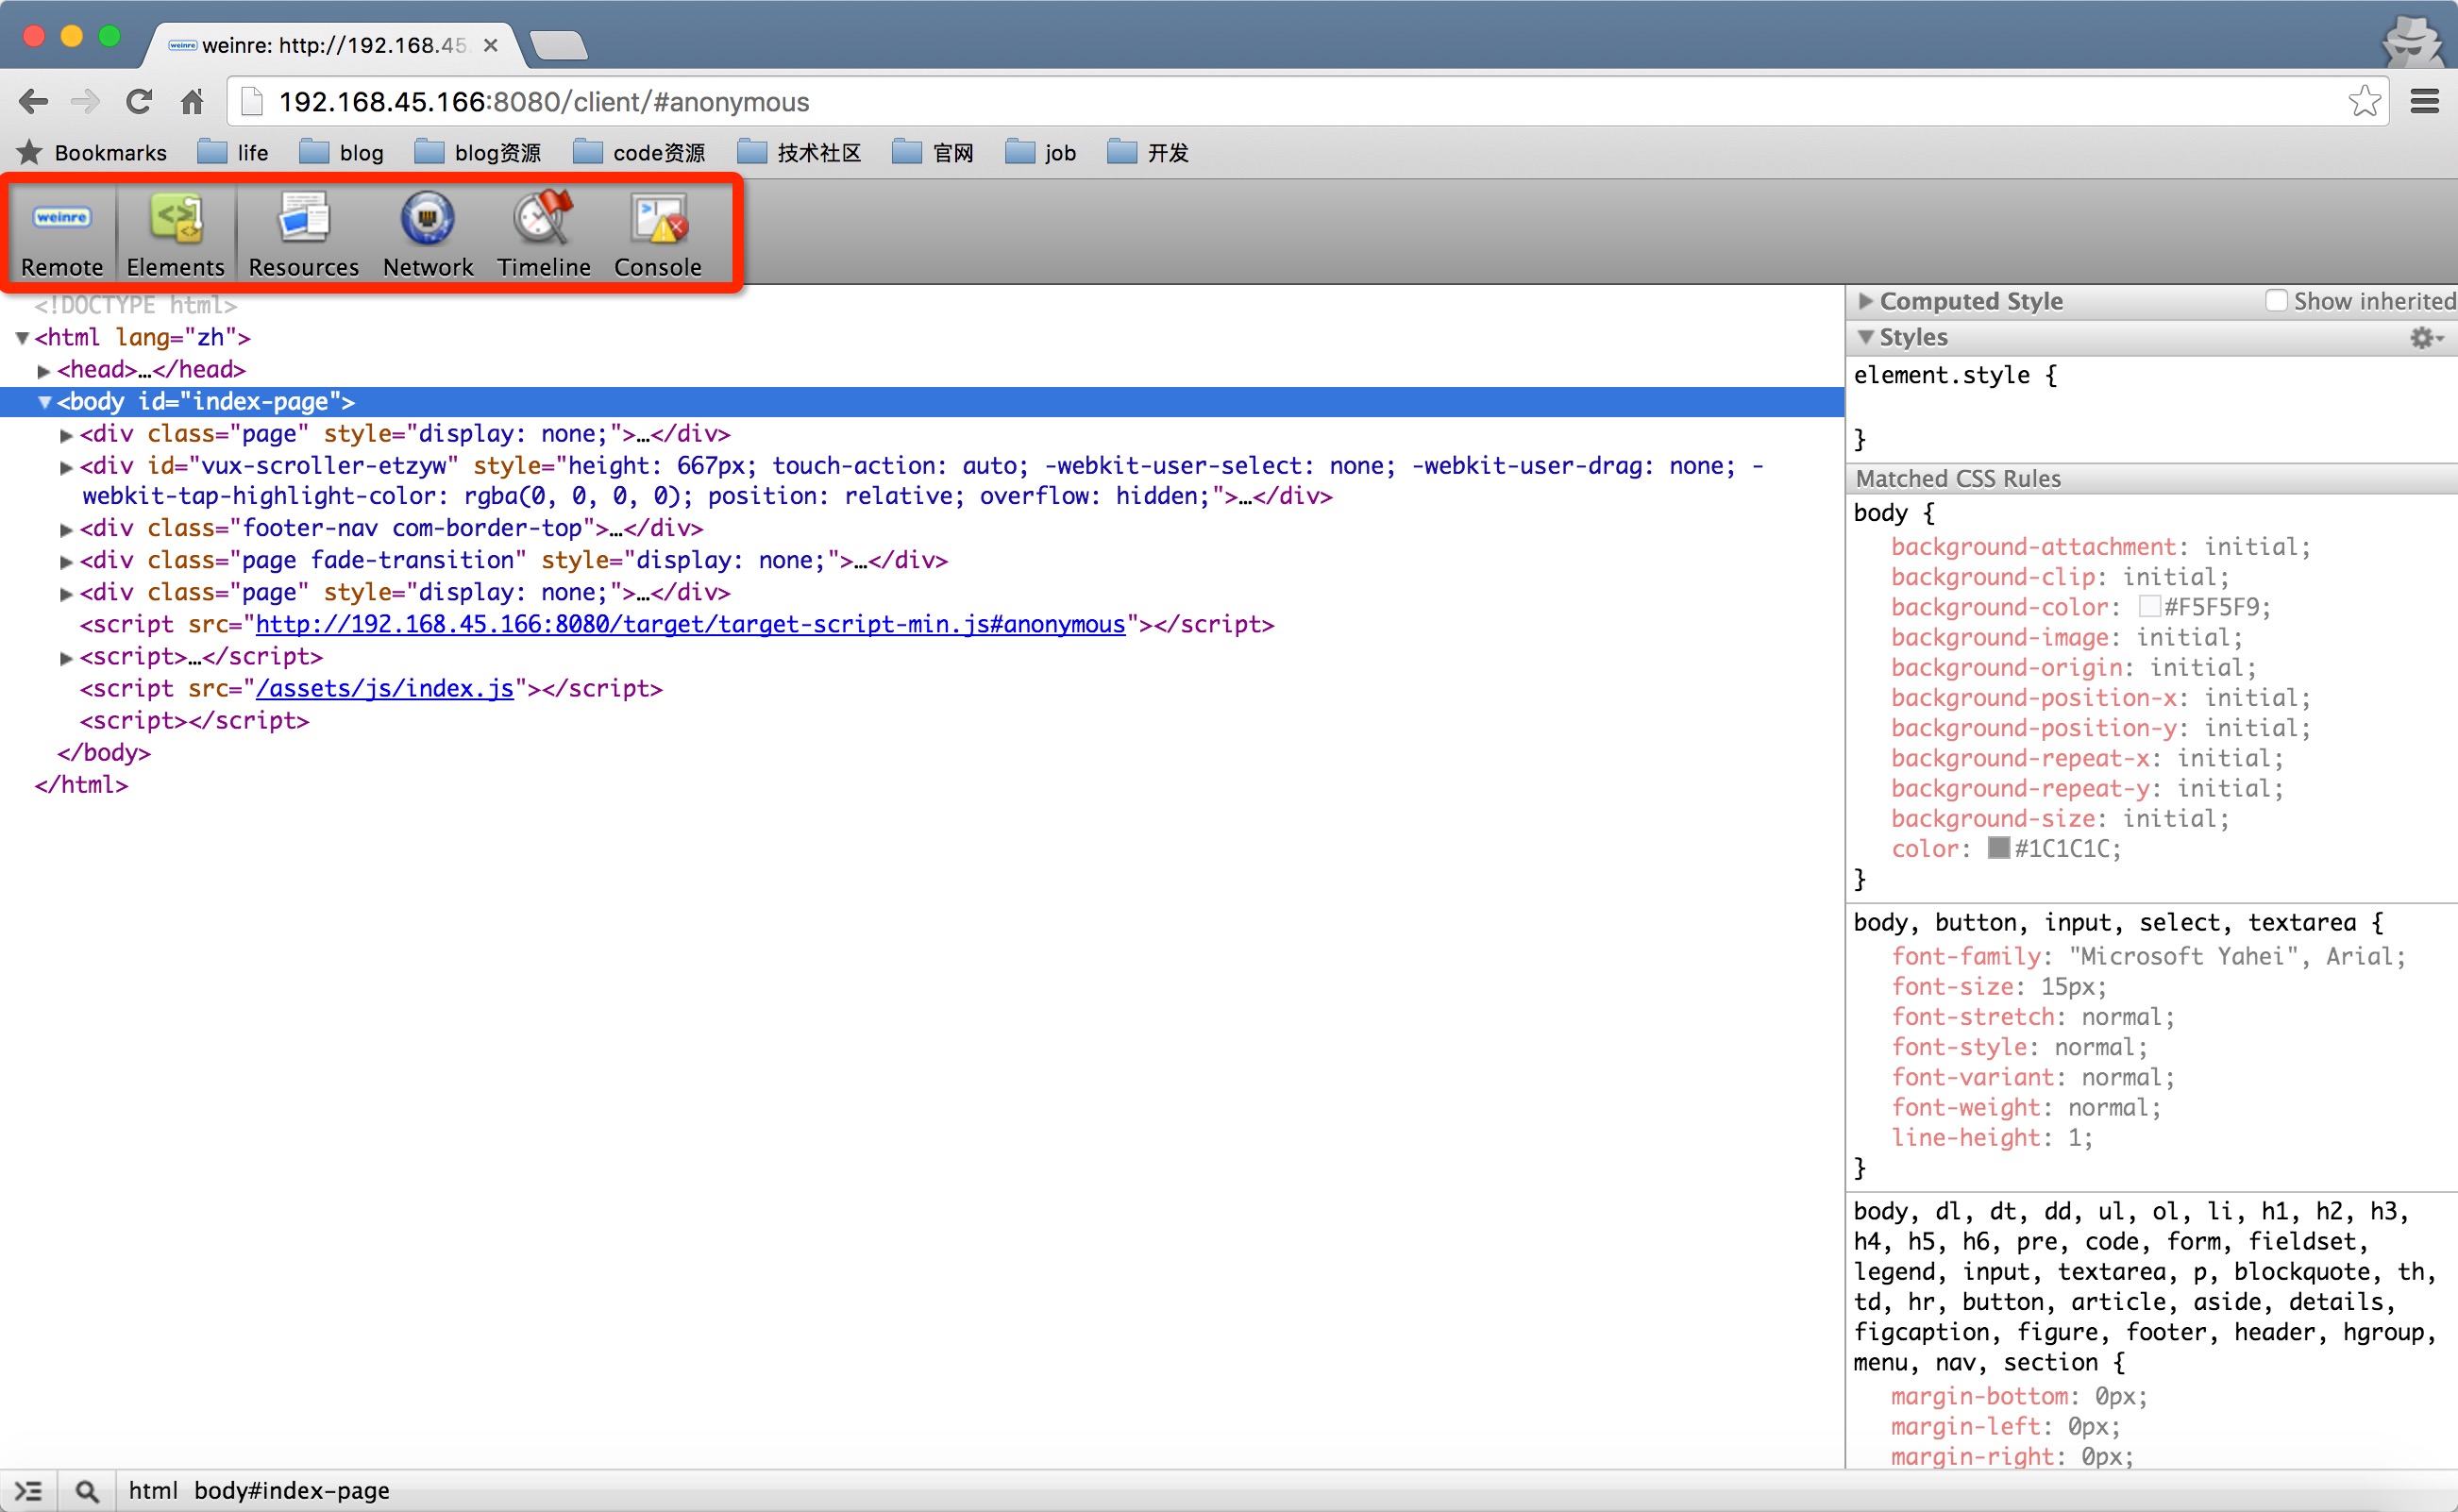2458x1512 pixels.
Task: Select body#index-page breadcrumb
Action: 291,1491
